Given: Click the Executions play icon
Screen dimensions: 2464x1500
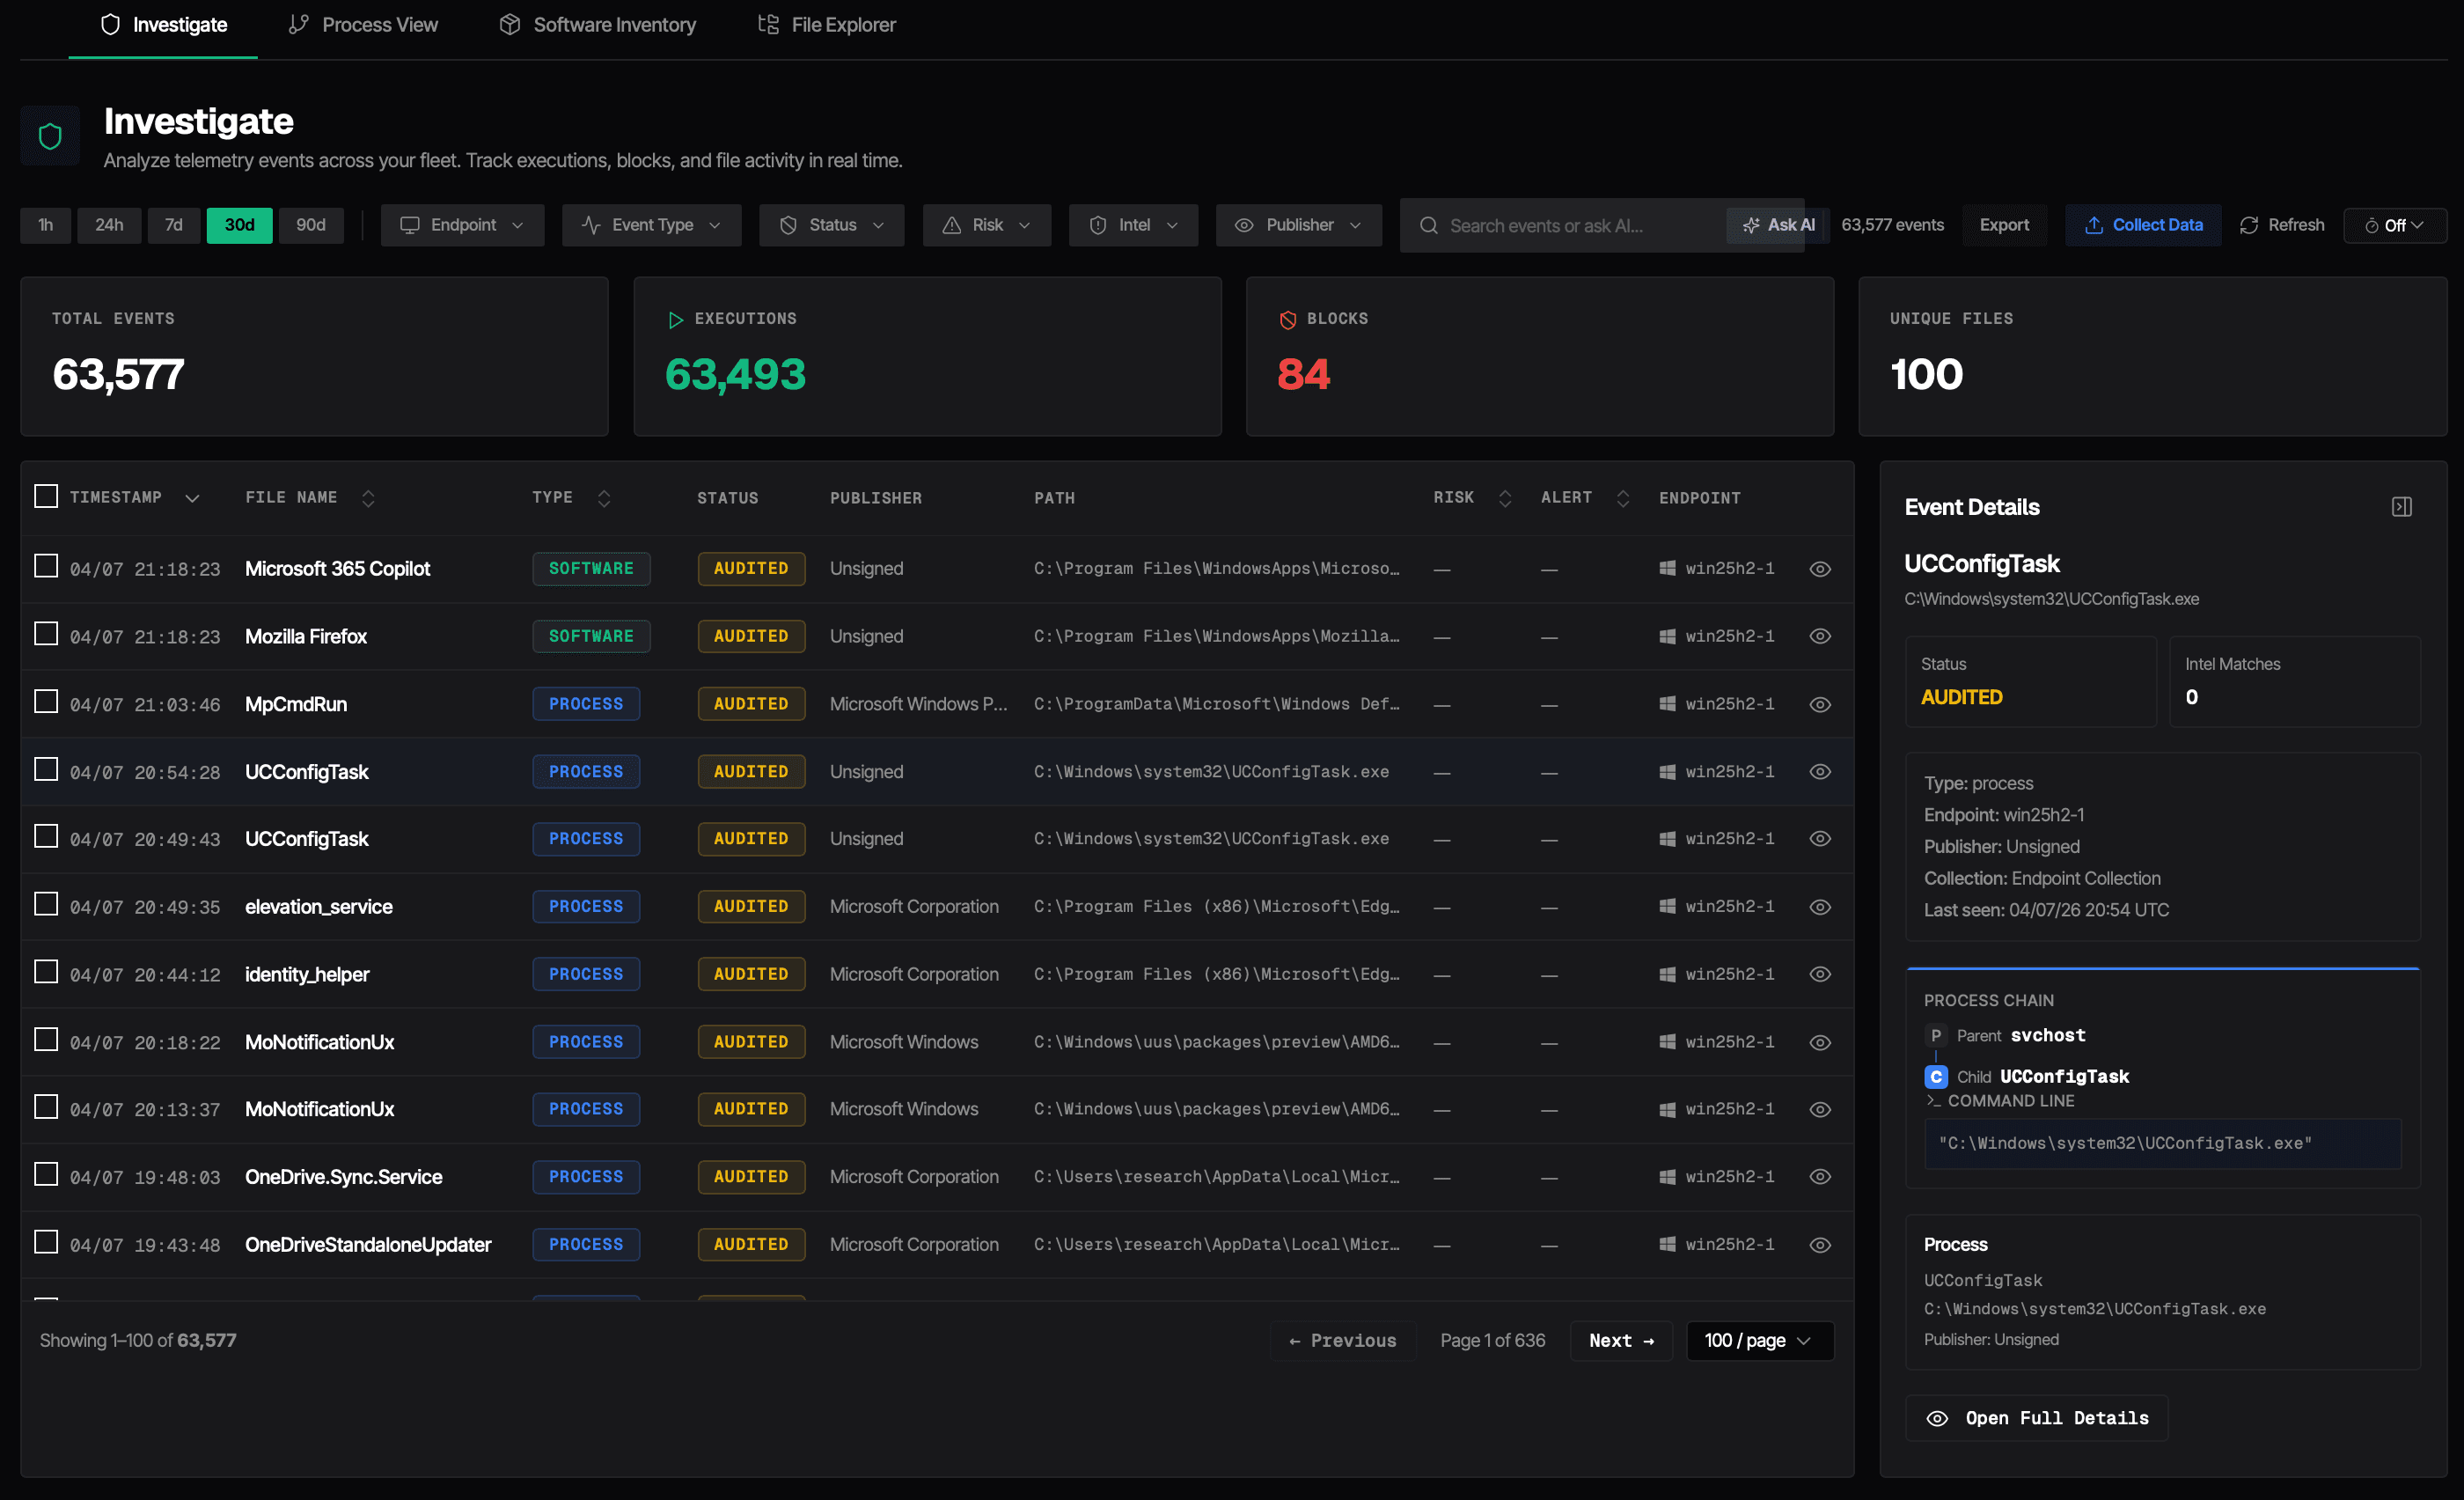Looking at the screenshot, I should (x=676, y=319).
